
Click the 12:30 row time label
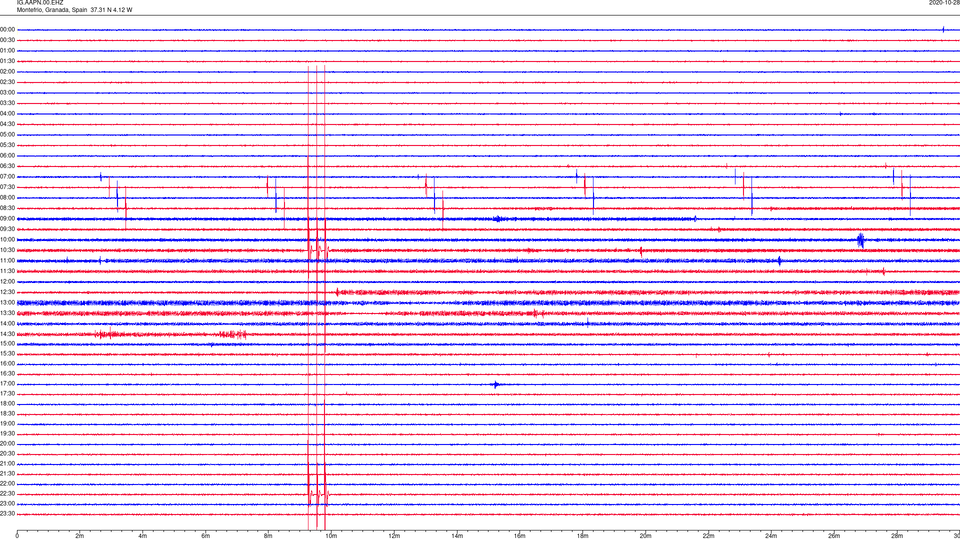coord(7,292)
